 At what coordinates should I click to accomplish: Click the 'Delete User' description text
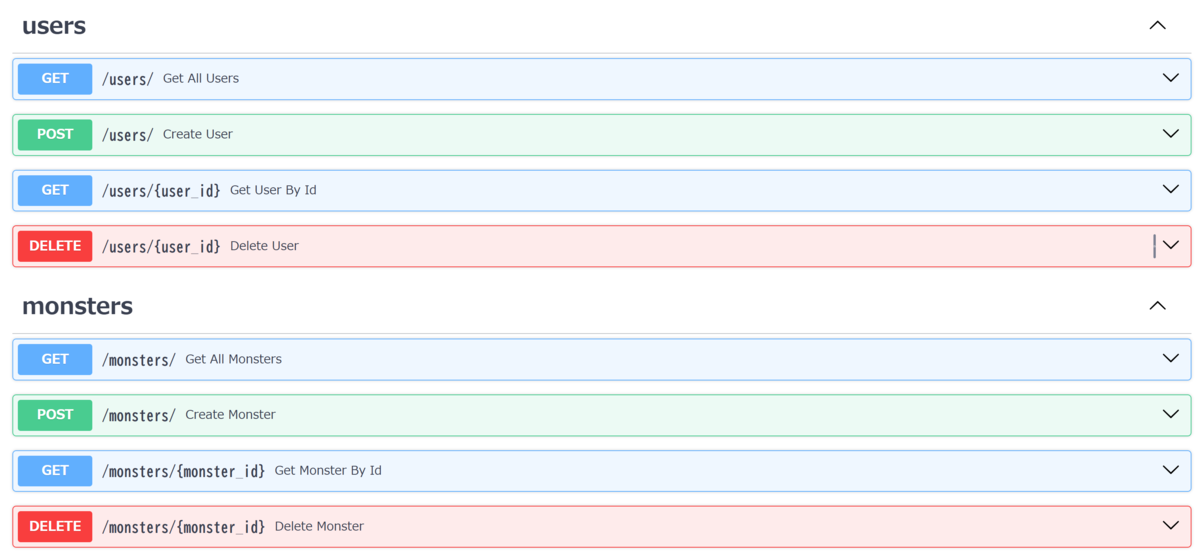[264, 246]
